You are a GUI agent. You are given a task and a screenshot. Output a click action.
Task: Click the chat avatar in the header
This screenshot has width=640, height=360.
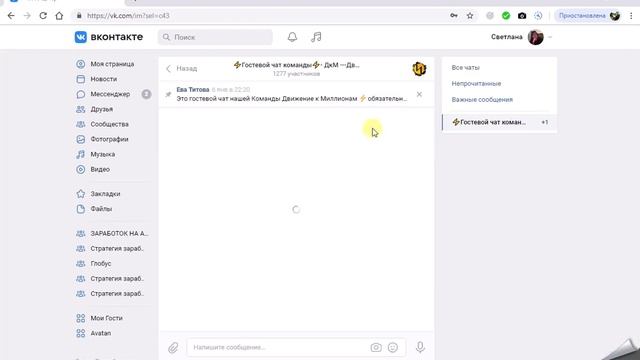click(419, 69)
